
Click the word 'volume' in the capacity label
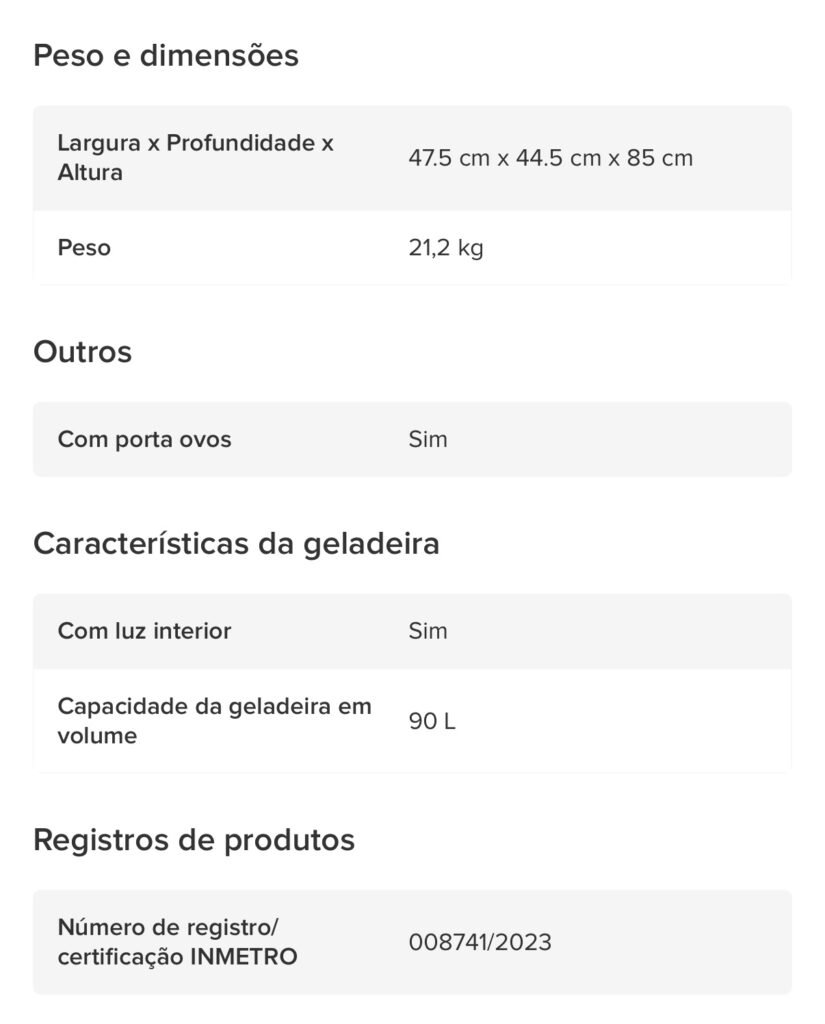click(97, 736)
